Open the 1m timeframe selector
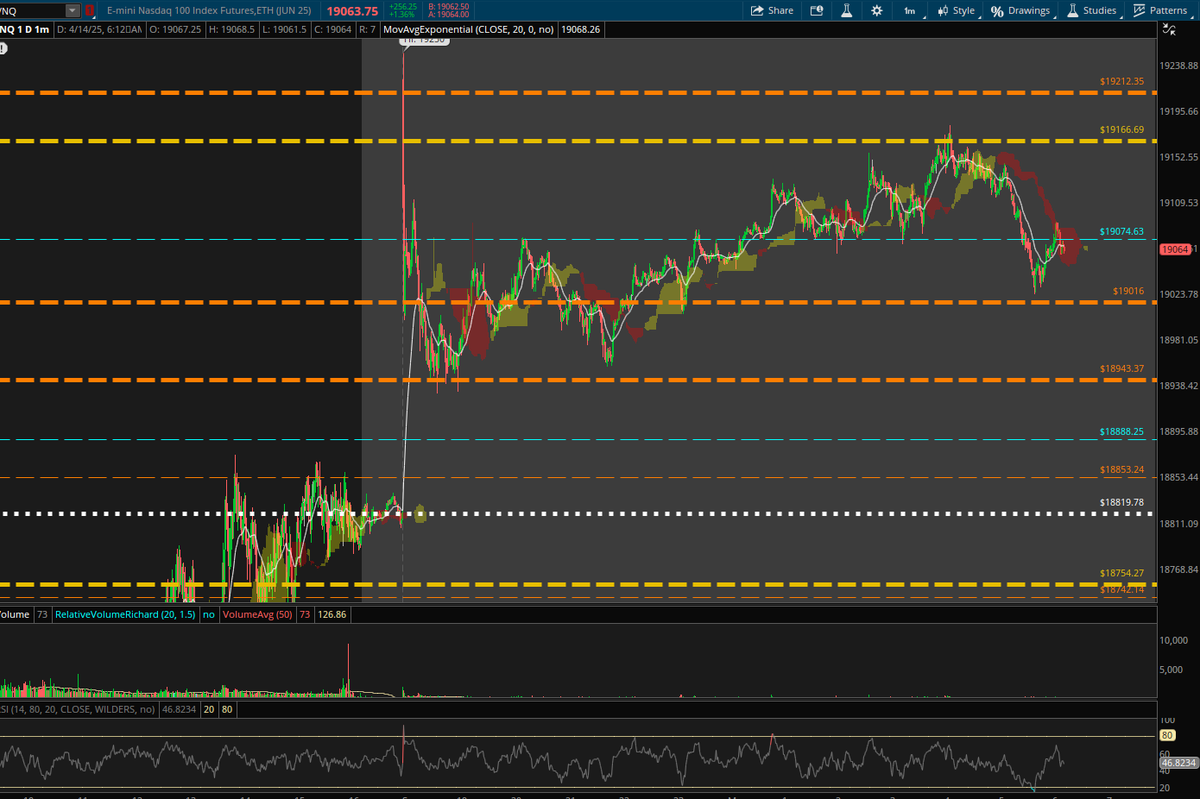This screenshot has height=799, width=1200. point(909,10)
